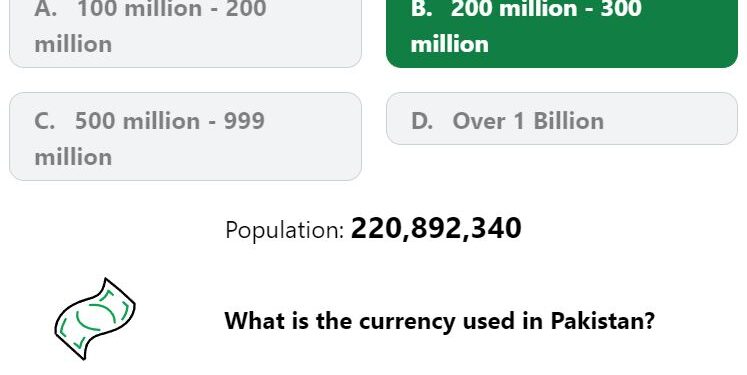
Task: Click the word "Pakistan?" in the question
Action: click(x=603, y=321)
